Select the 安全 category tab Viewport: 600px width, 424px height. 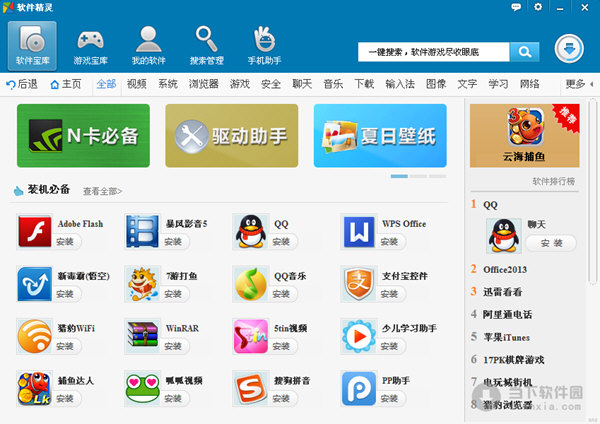(x=271, y=84)
